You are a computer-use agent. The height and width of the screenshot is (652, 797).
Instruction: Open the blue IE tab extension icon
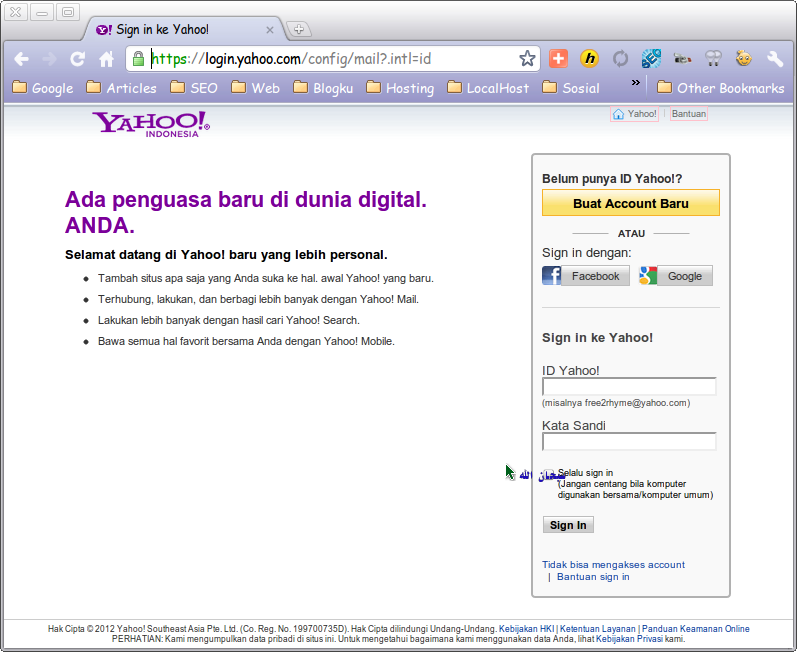tap(651, 59)
